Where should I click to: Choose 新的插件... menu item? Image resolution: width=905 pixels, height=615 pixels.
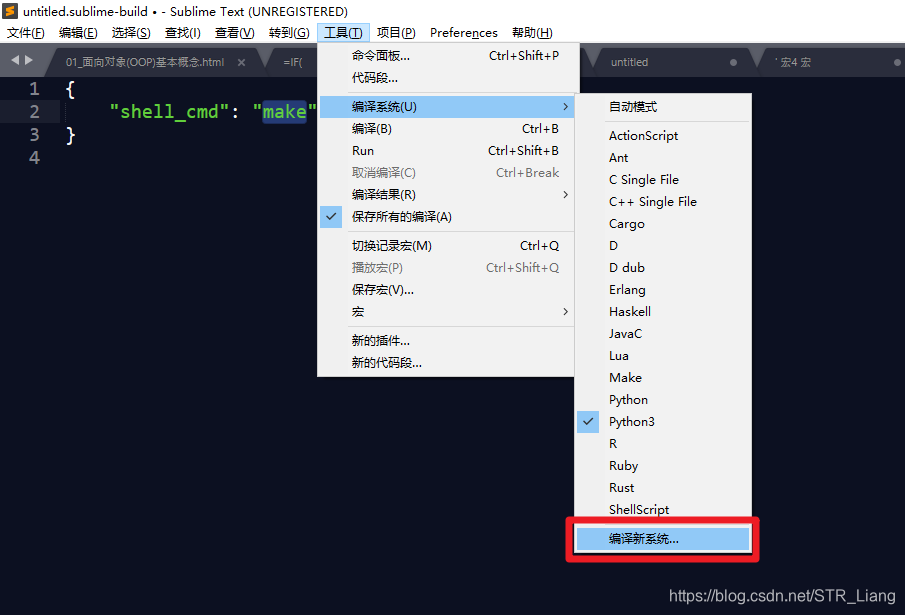(x=448, y=340)
